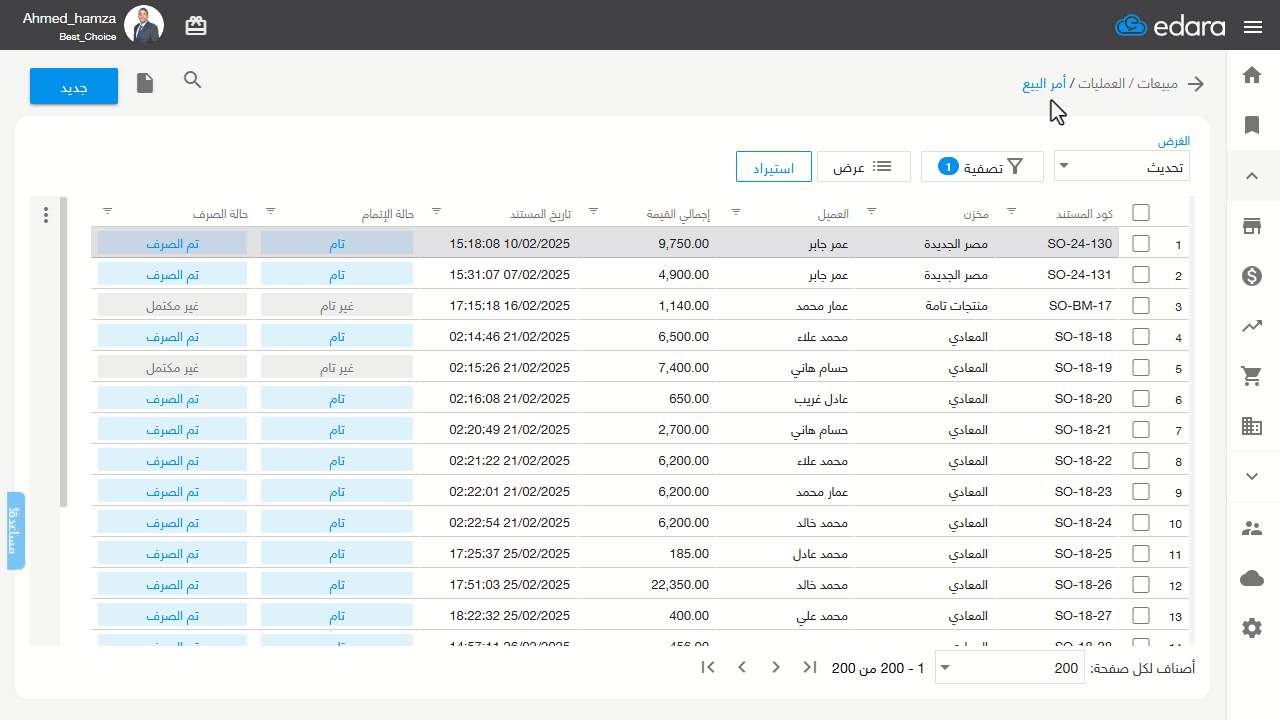Click the document icon next to جديد
The width and height of the screenshot is (1280, 720).
click(145, 83)
